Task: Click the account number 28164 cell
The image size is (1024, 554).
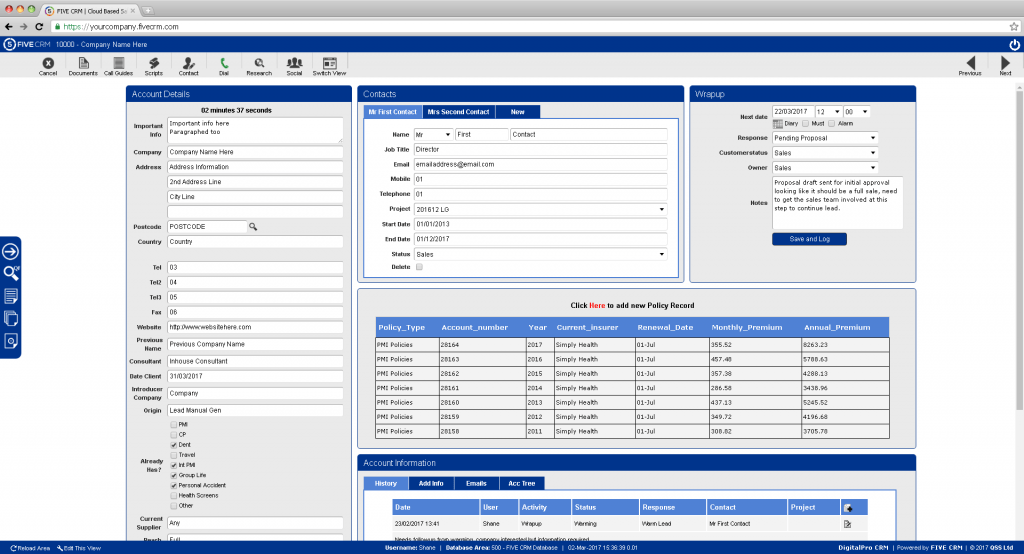Action: point(482,344)
